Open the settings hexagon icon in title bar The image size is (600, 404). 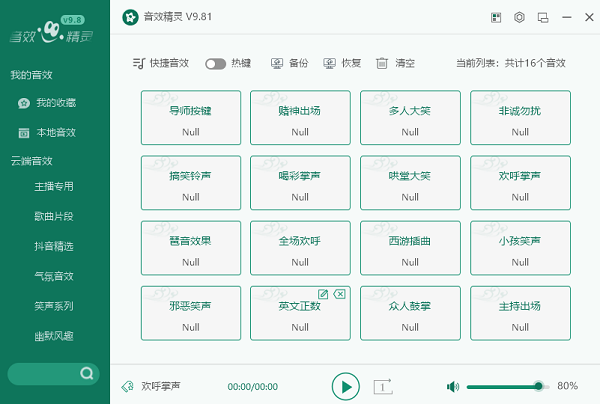click(519, 18)
